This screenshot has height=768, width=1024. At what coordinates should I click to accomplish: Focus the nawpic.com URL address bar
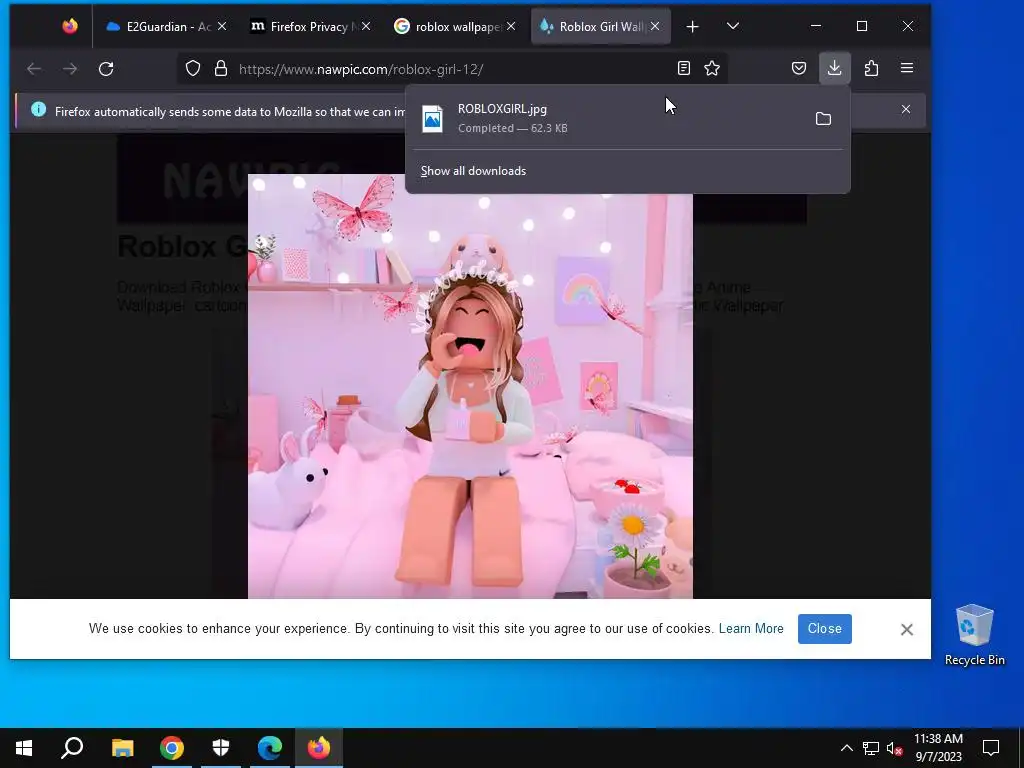click(451, 69)
